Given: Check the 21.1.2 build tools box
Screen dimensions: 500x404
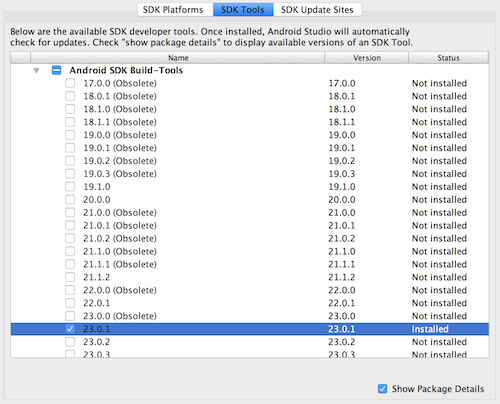Looking at the screenshot, I should tap(70, 277).
